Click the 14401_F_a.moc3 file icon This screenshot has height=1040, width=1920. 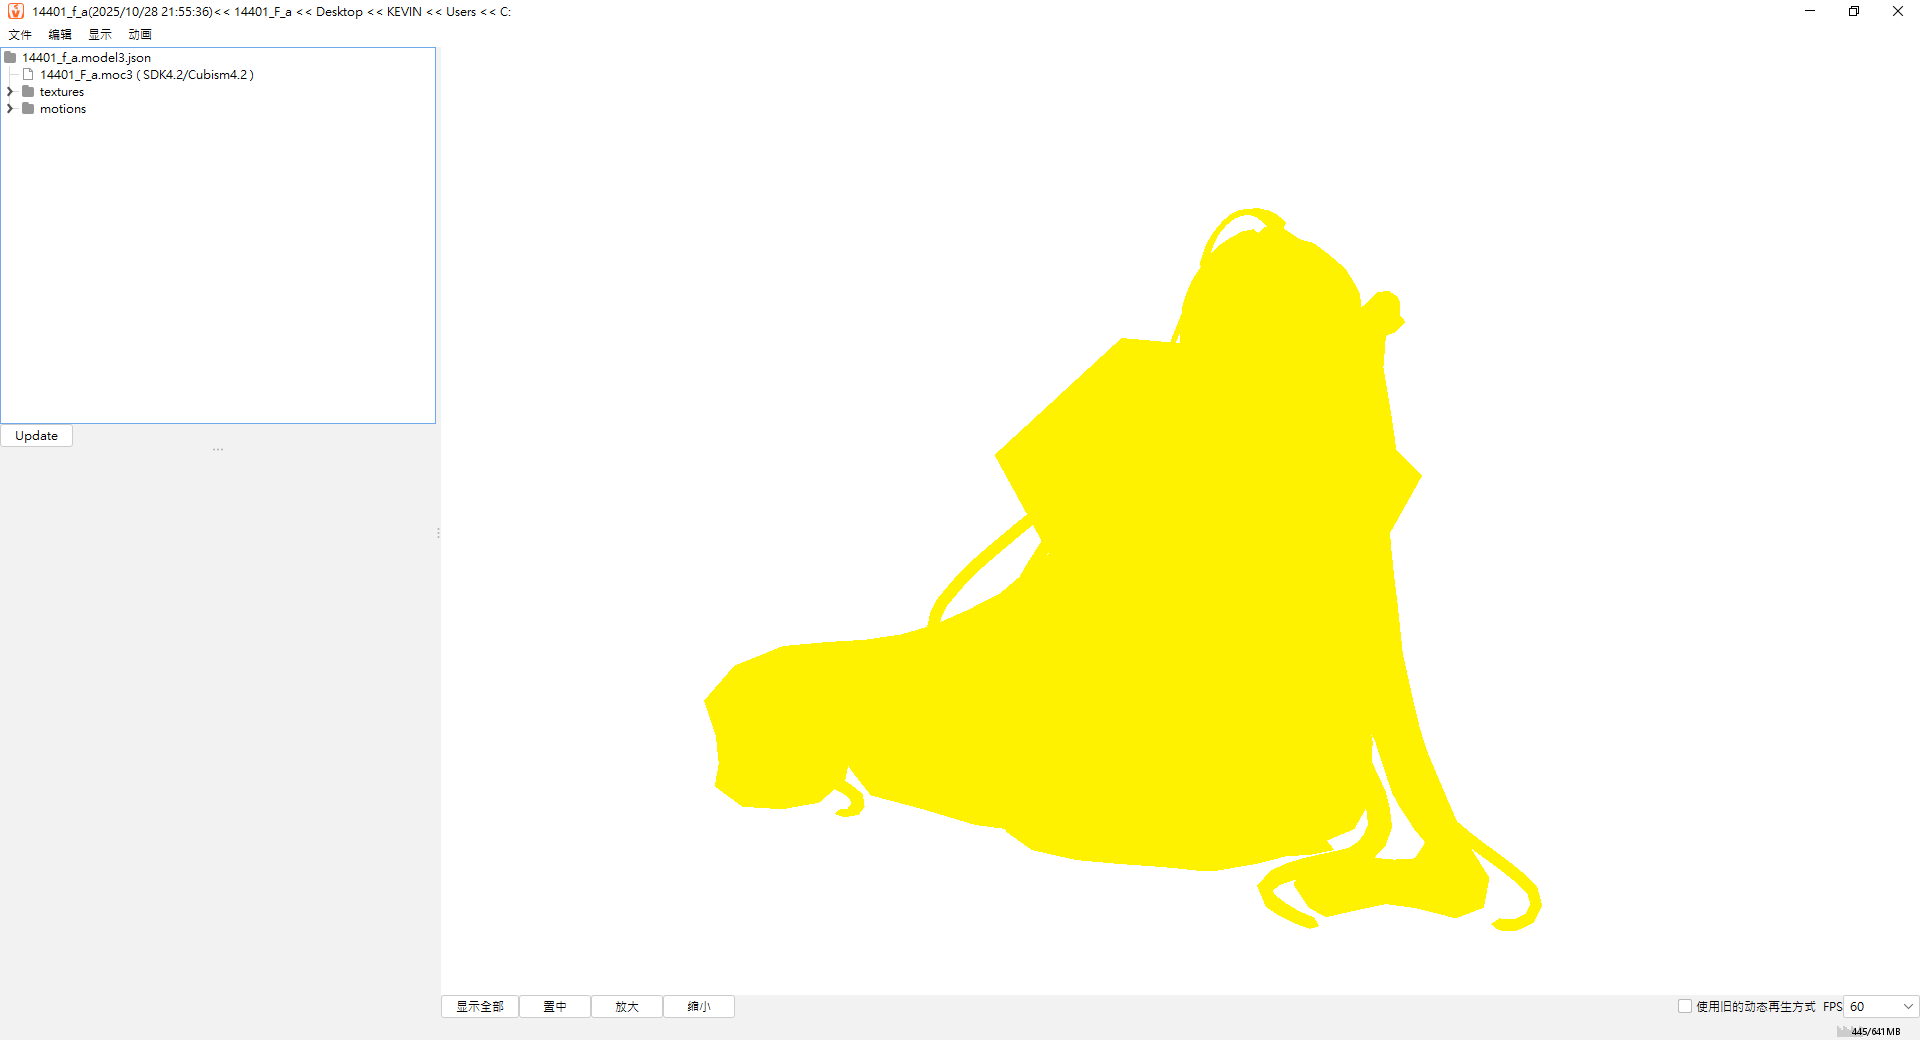(x=29, y=75)
